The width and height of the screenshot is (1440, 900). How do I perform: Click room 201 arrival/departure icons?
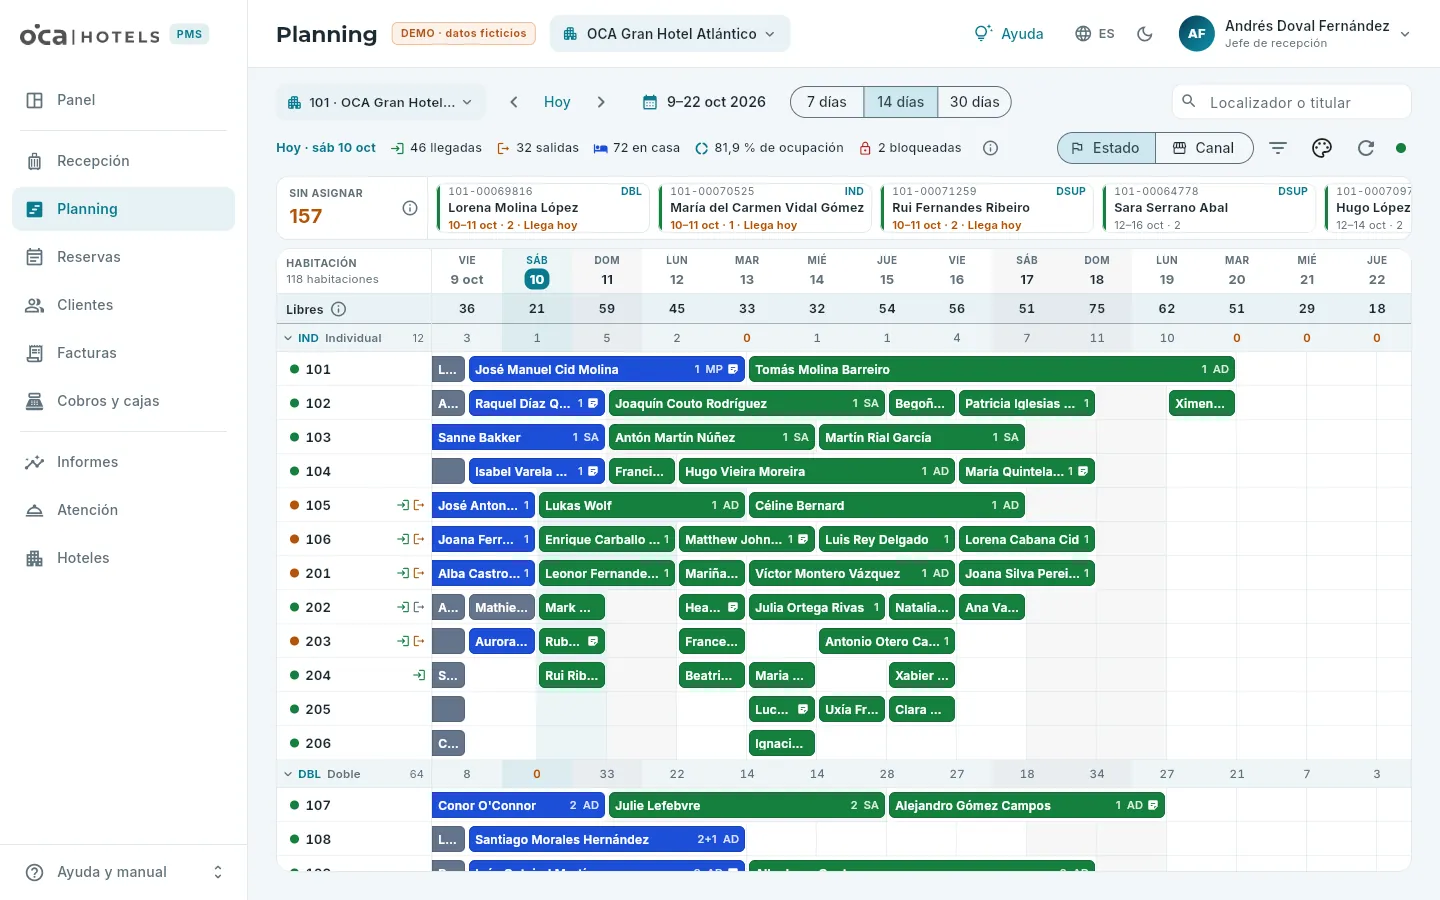[x=411, y=573]
